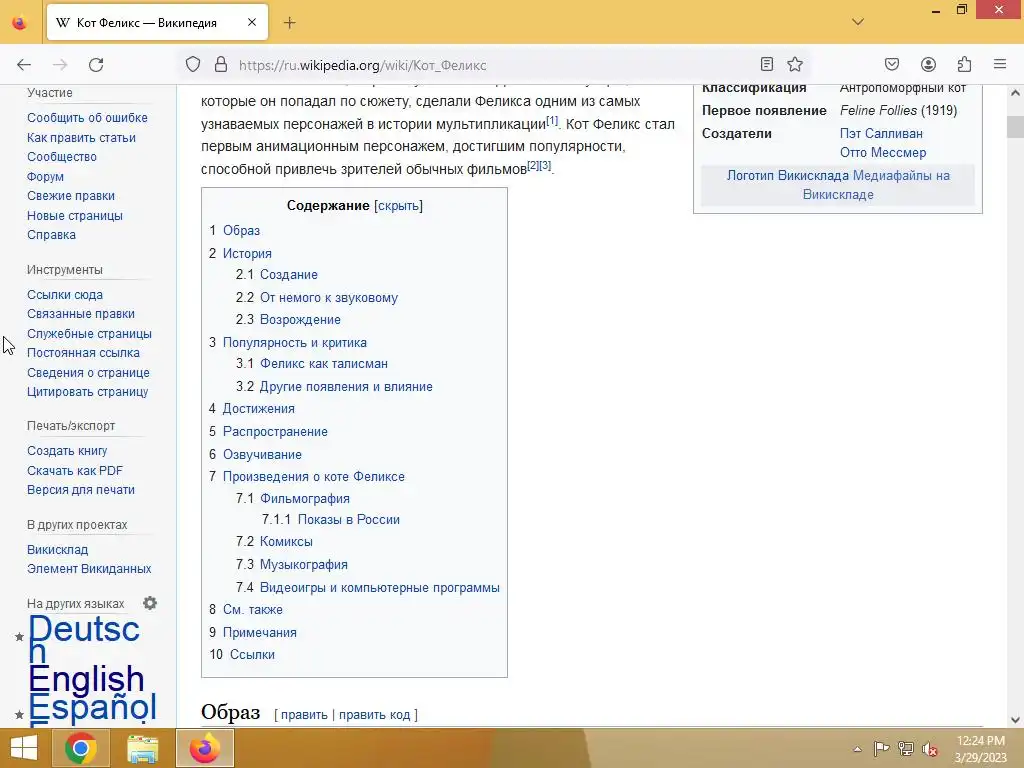
Task: Click Firefox icon in the taskbar
Action: point(204,748)
